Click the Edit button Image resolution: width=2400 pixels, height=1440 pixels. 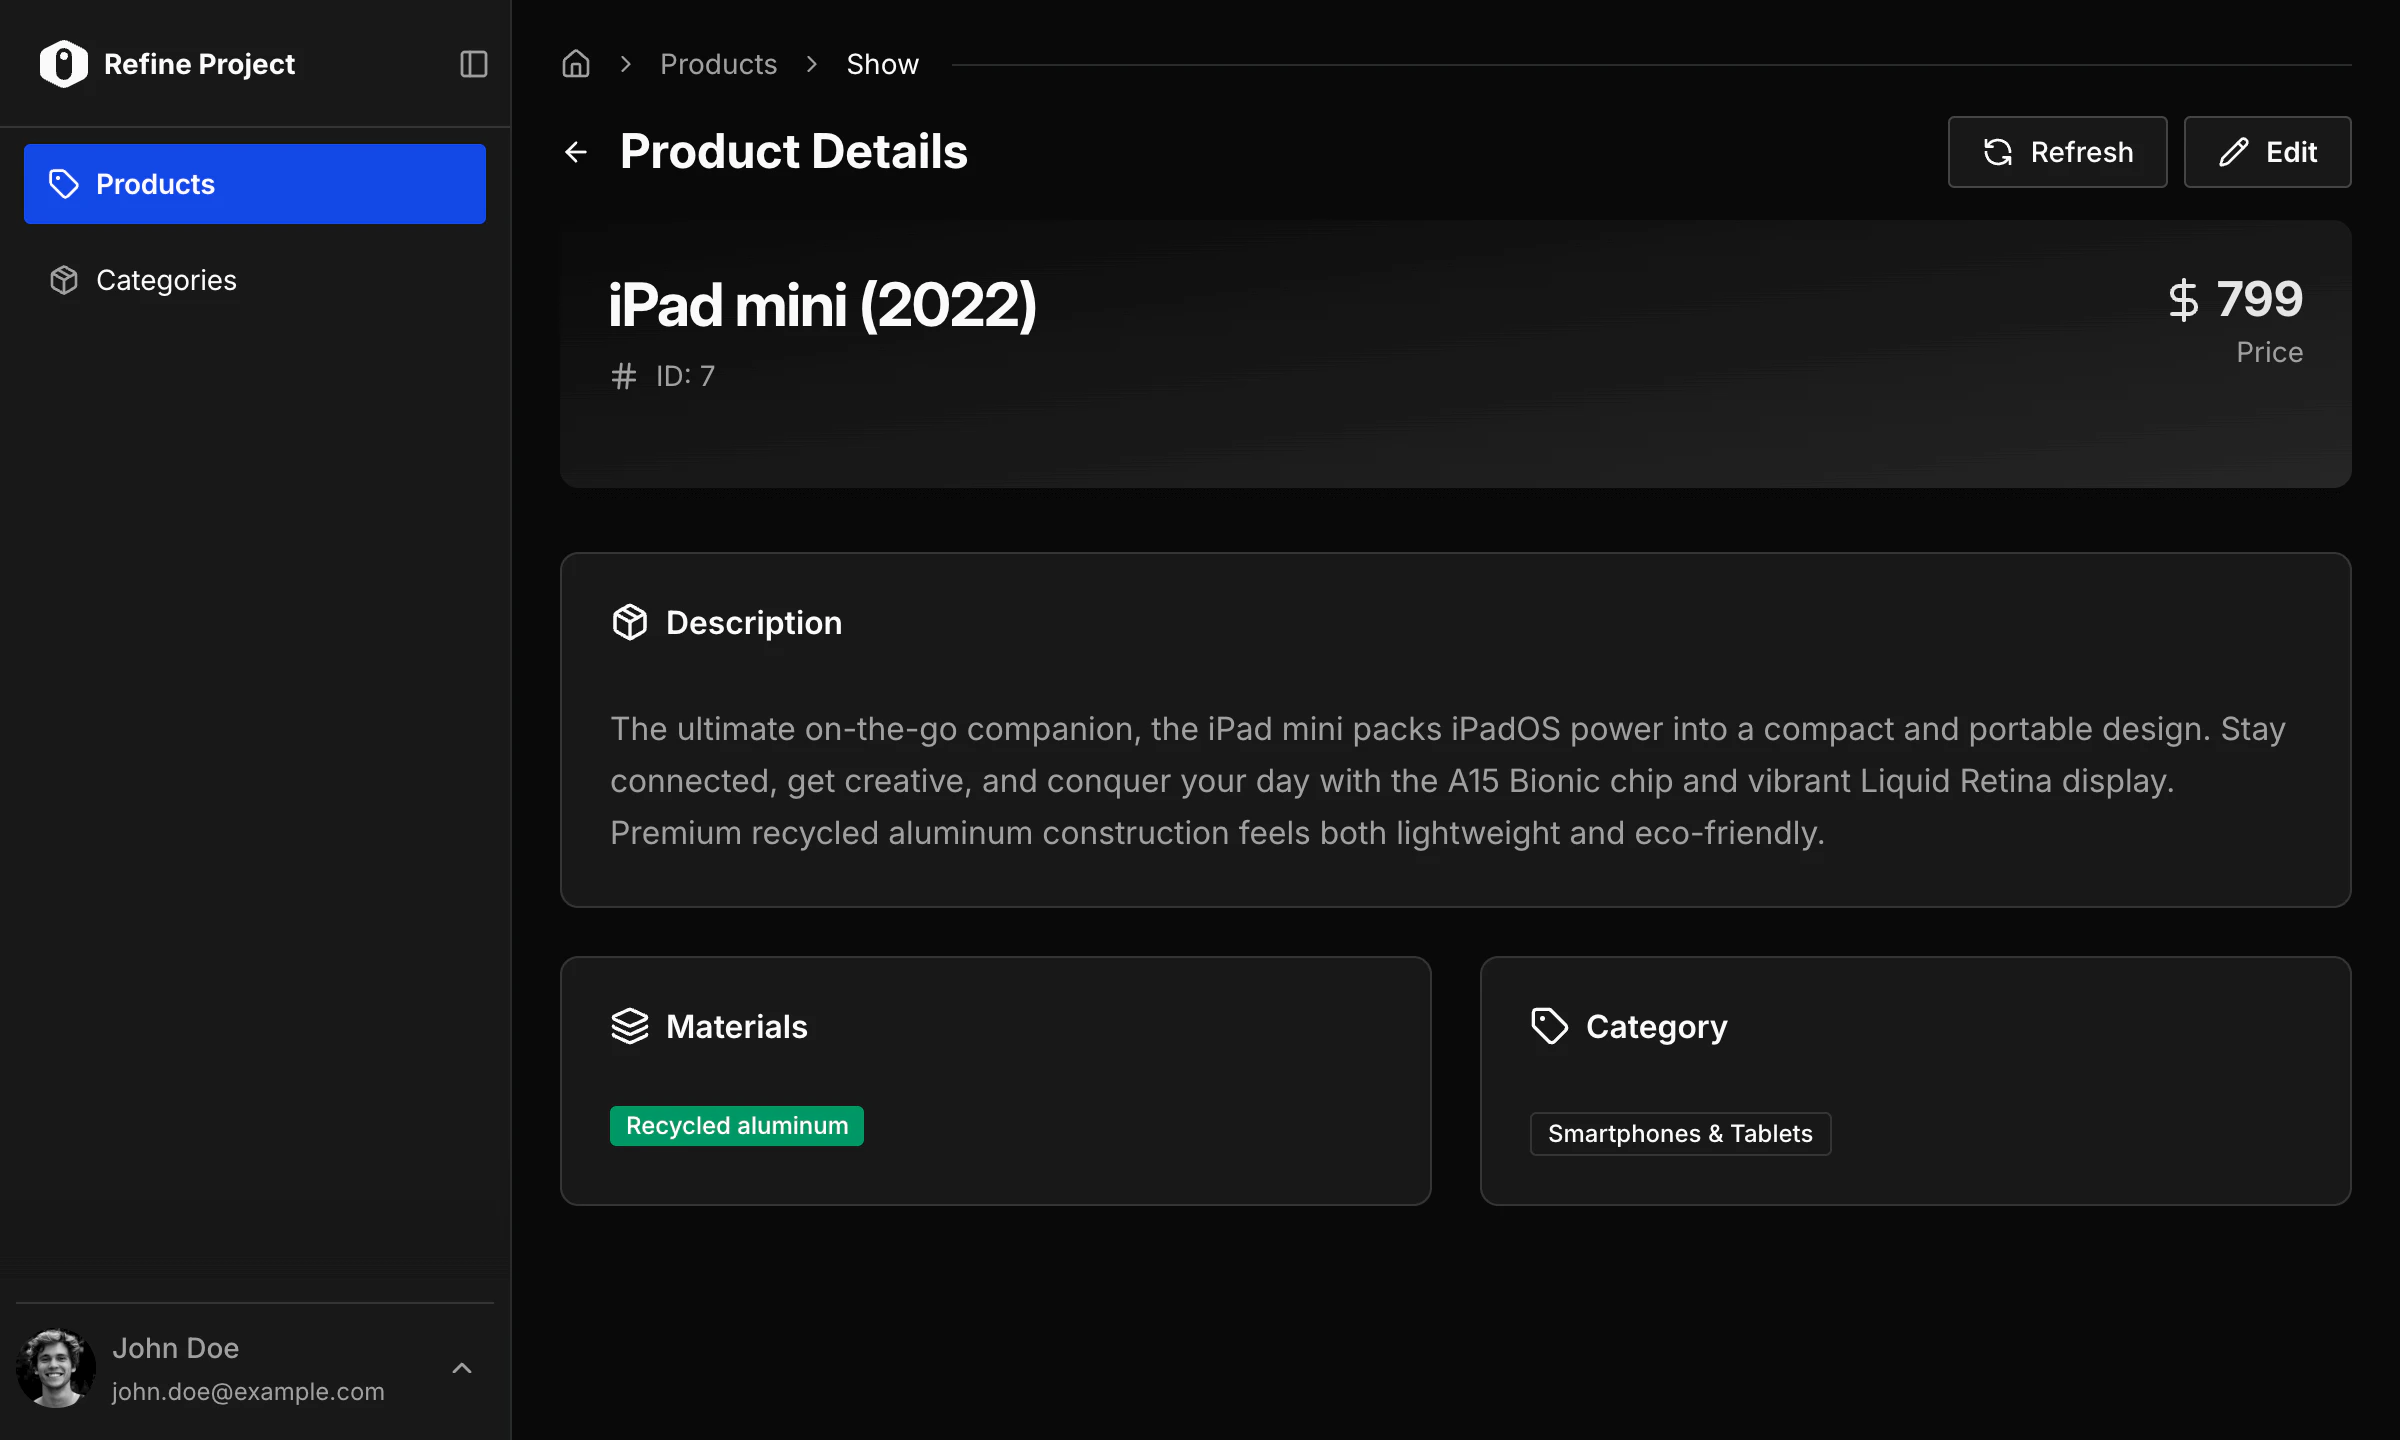click(2267, 151)
